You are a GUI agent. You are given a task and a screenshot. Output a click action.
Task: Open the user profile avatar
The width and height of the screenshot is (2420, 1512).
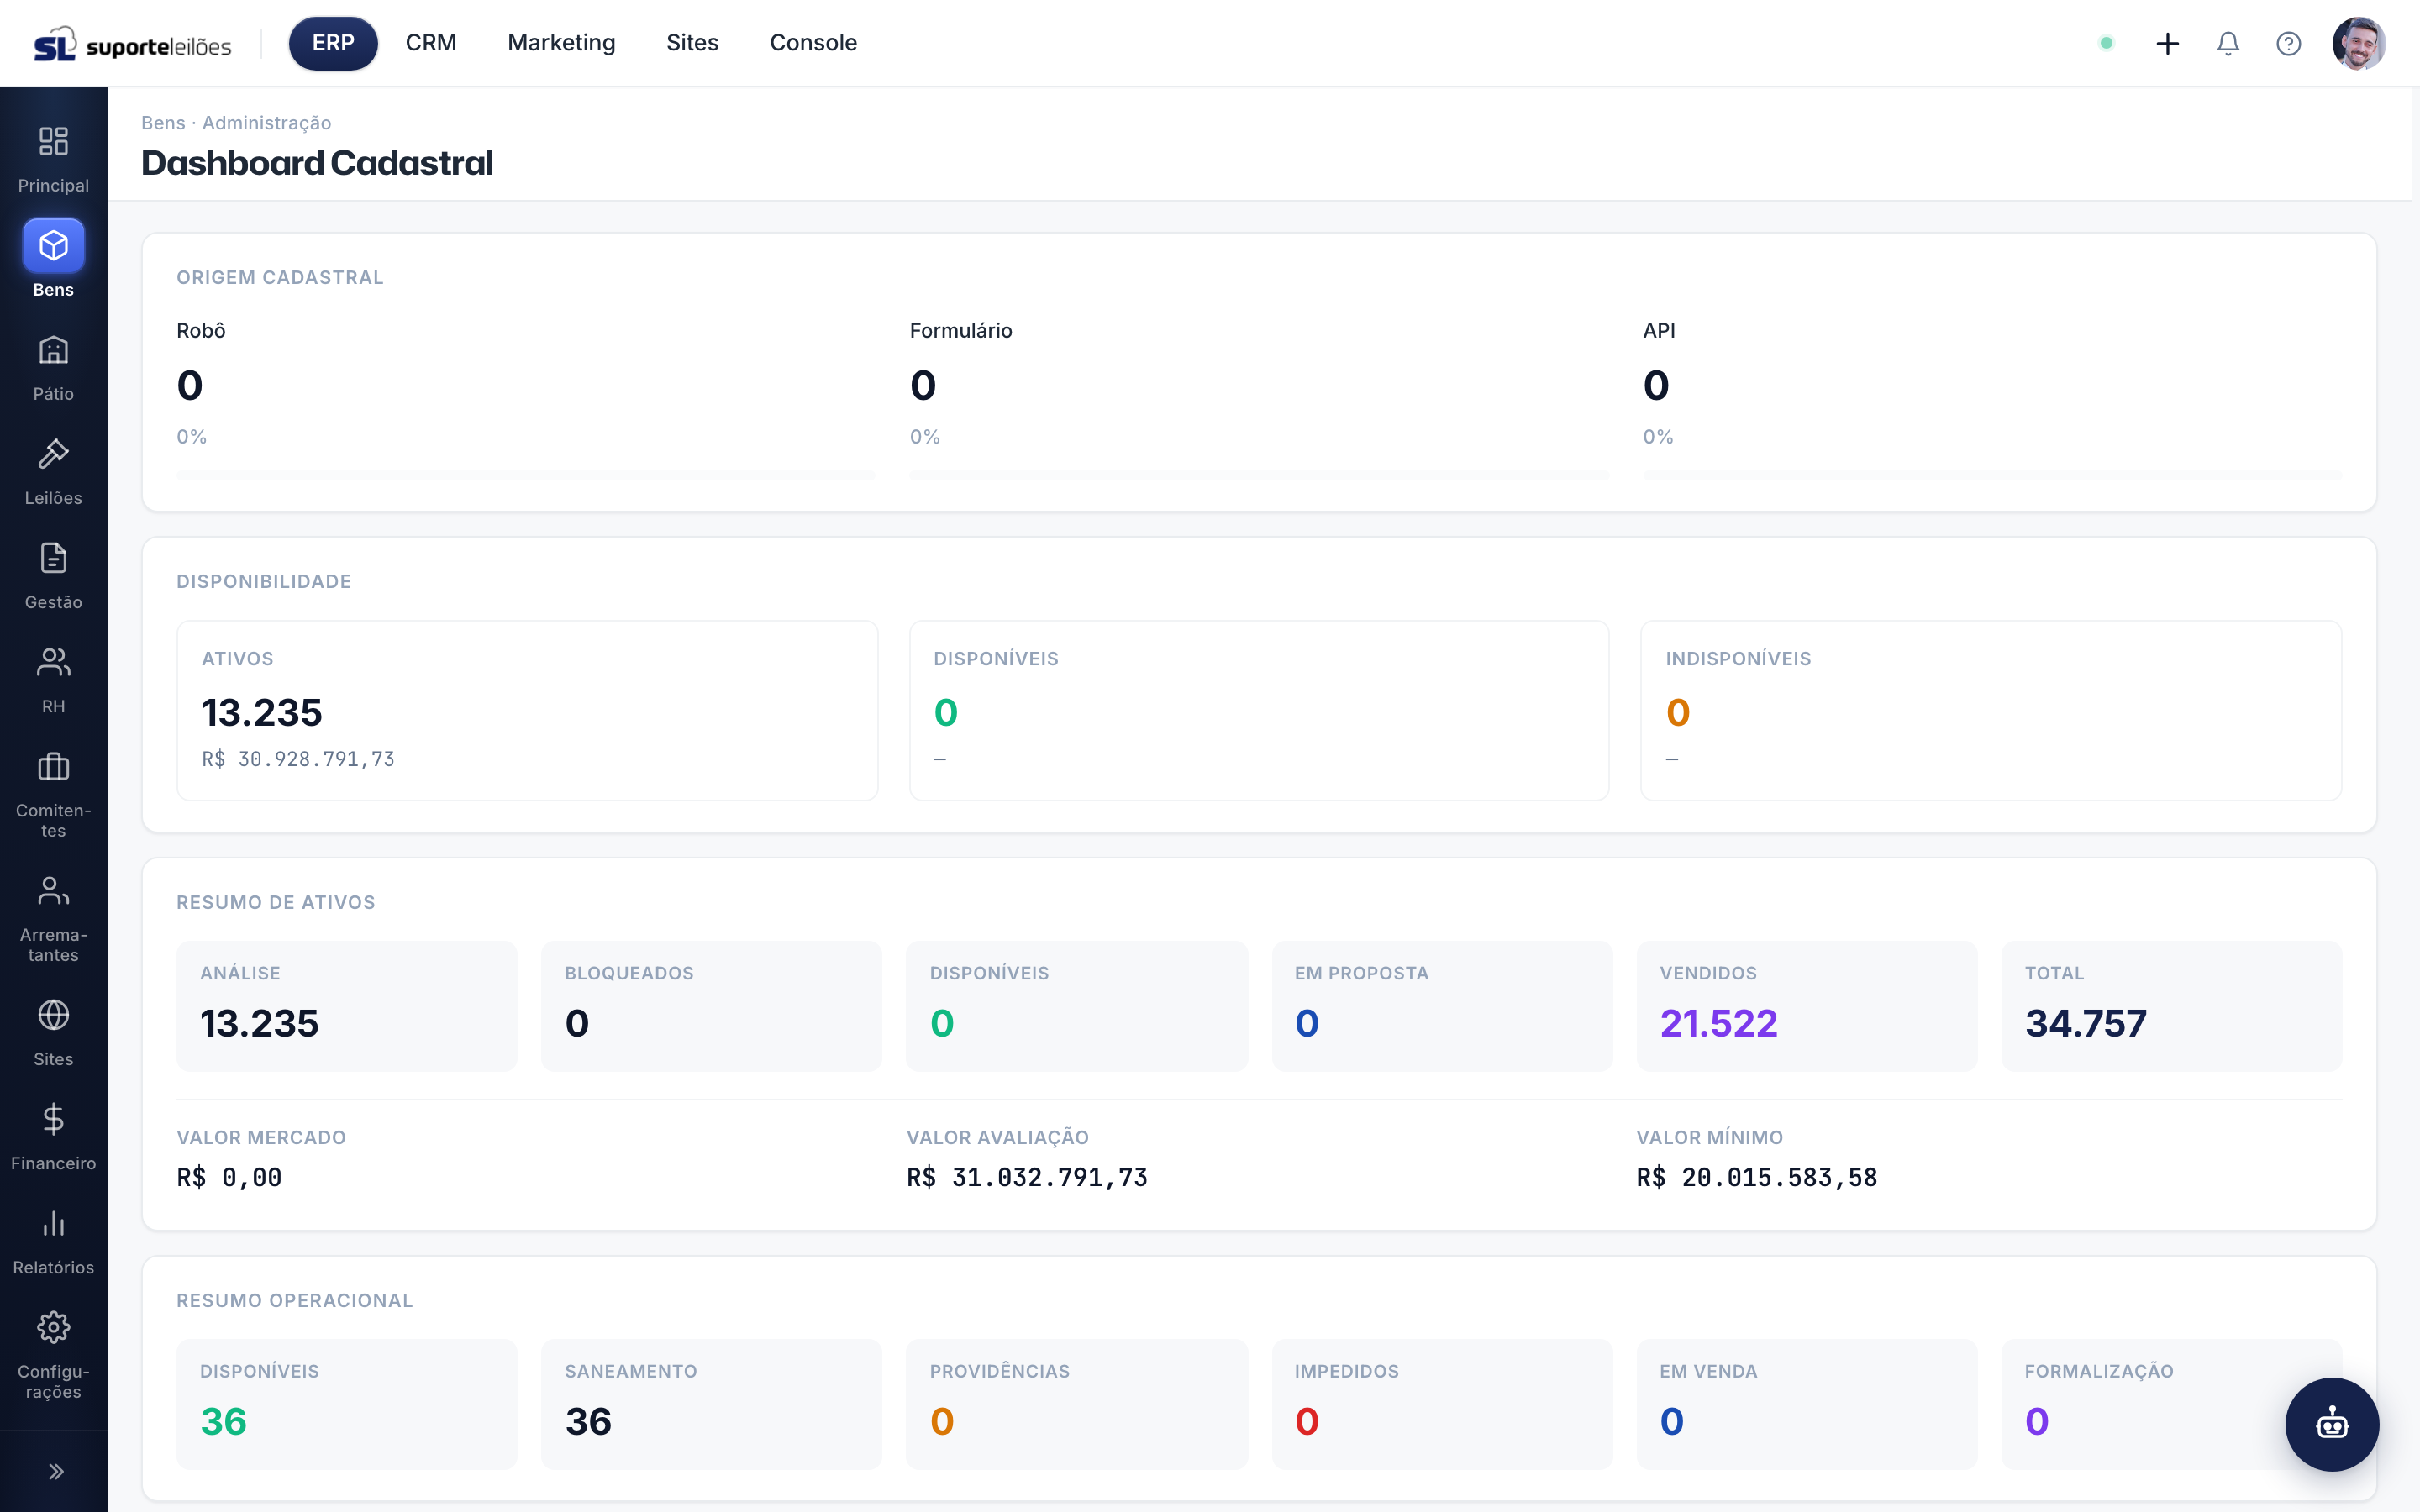[2359, 43]
